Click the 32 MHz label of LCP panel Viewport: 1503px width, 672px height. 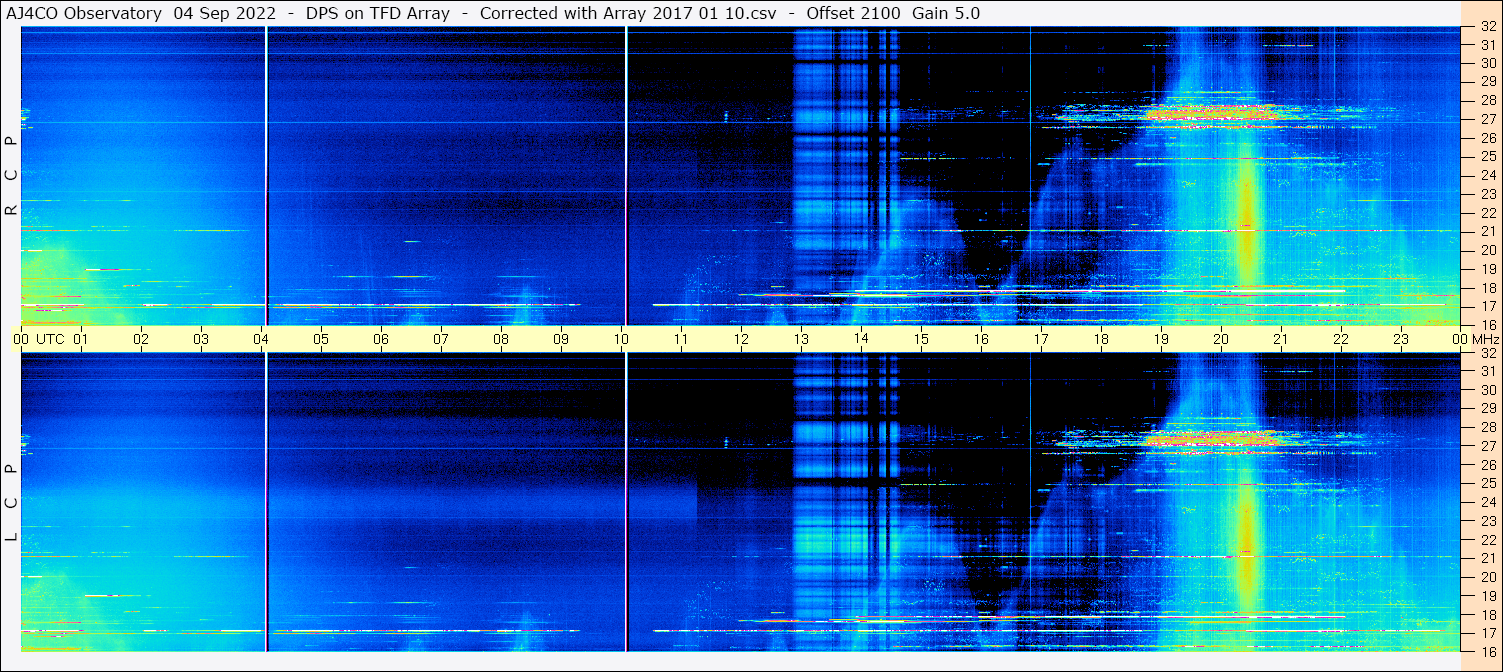[x=1487, y=353]
